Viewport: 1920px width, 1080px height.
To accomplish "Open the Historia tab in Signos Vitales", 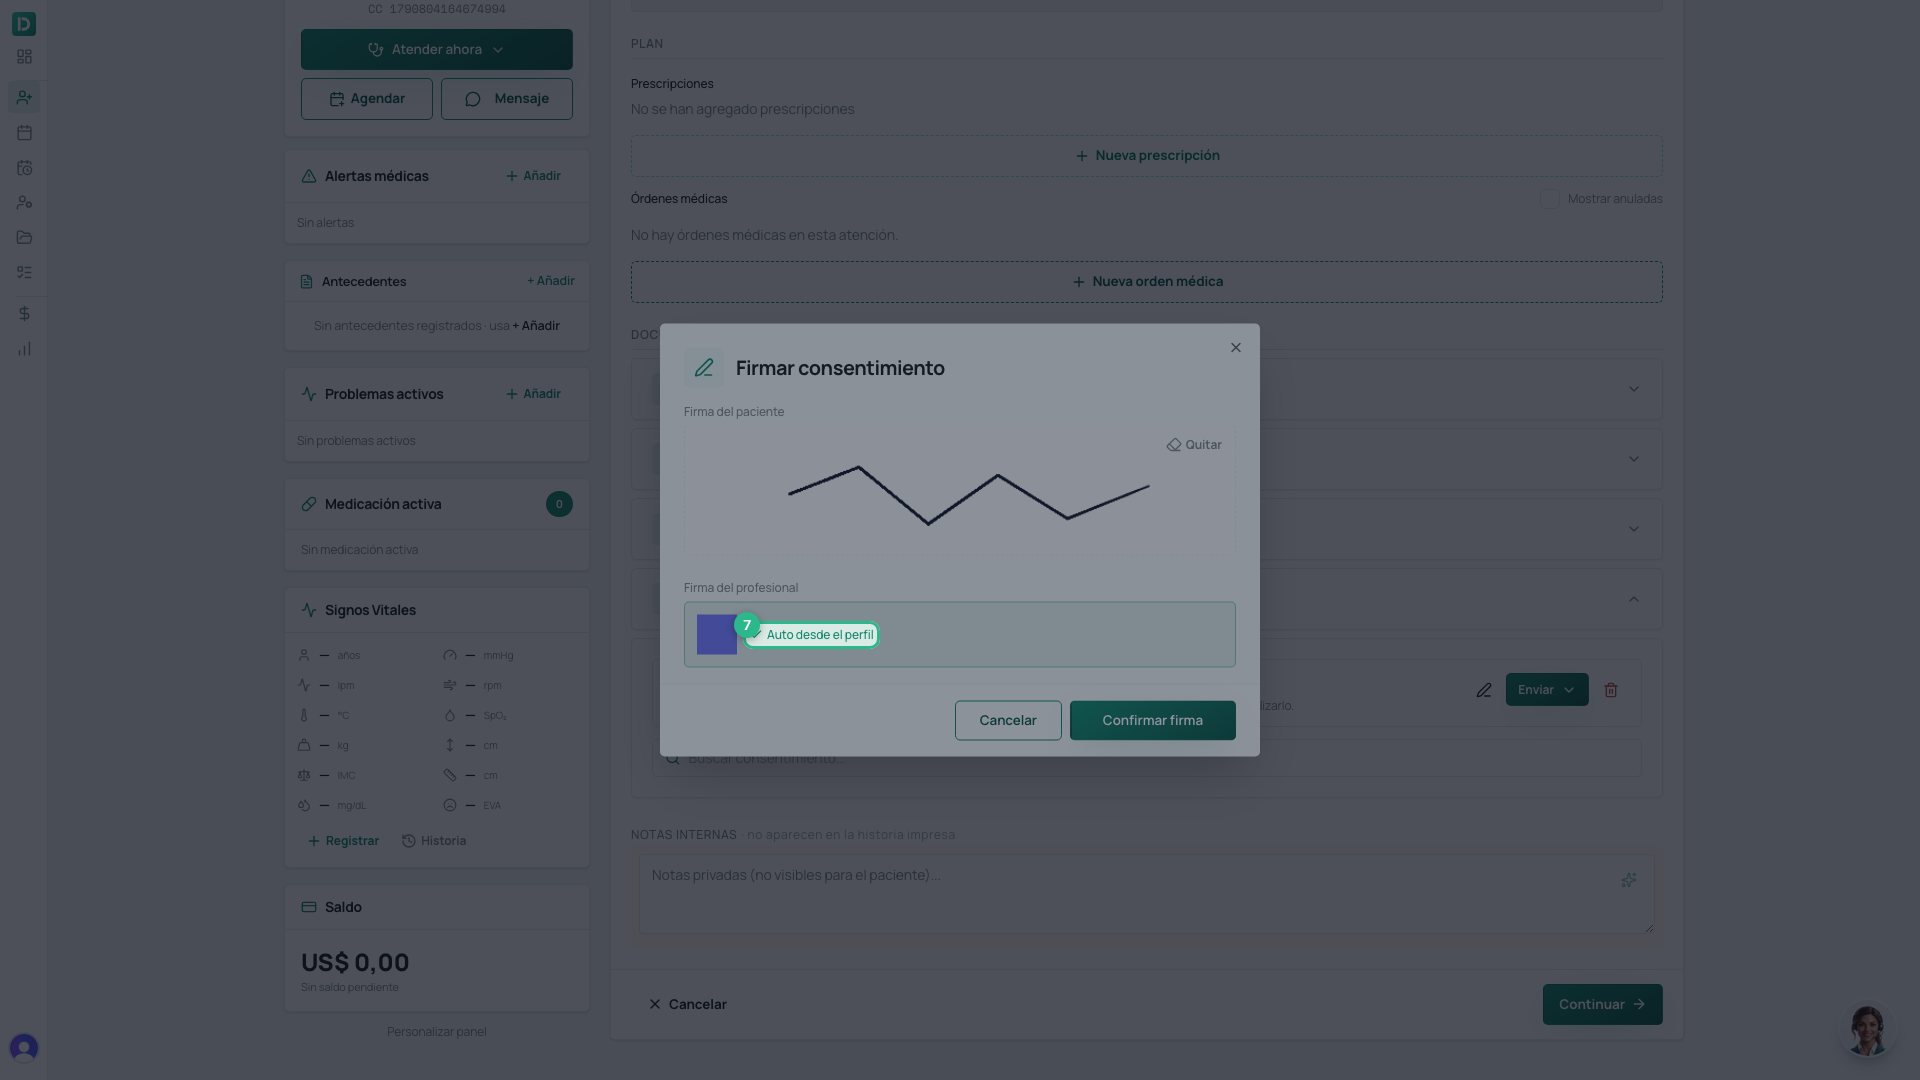I will click(x=434, y=841).
